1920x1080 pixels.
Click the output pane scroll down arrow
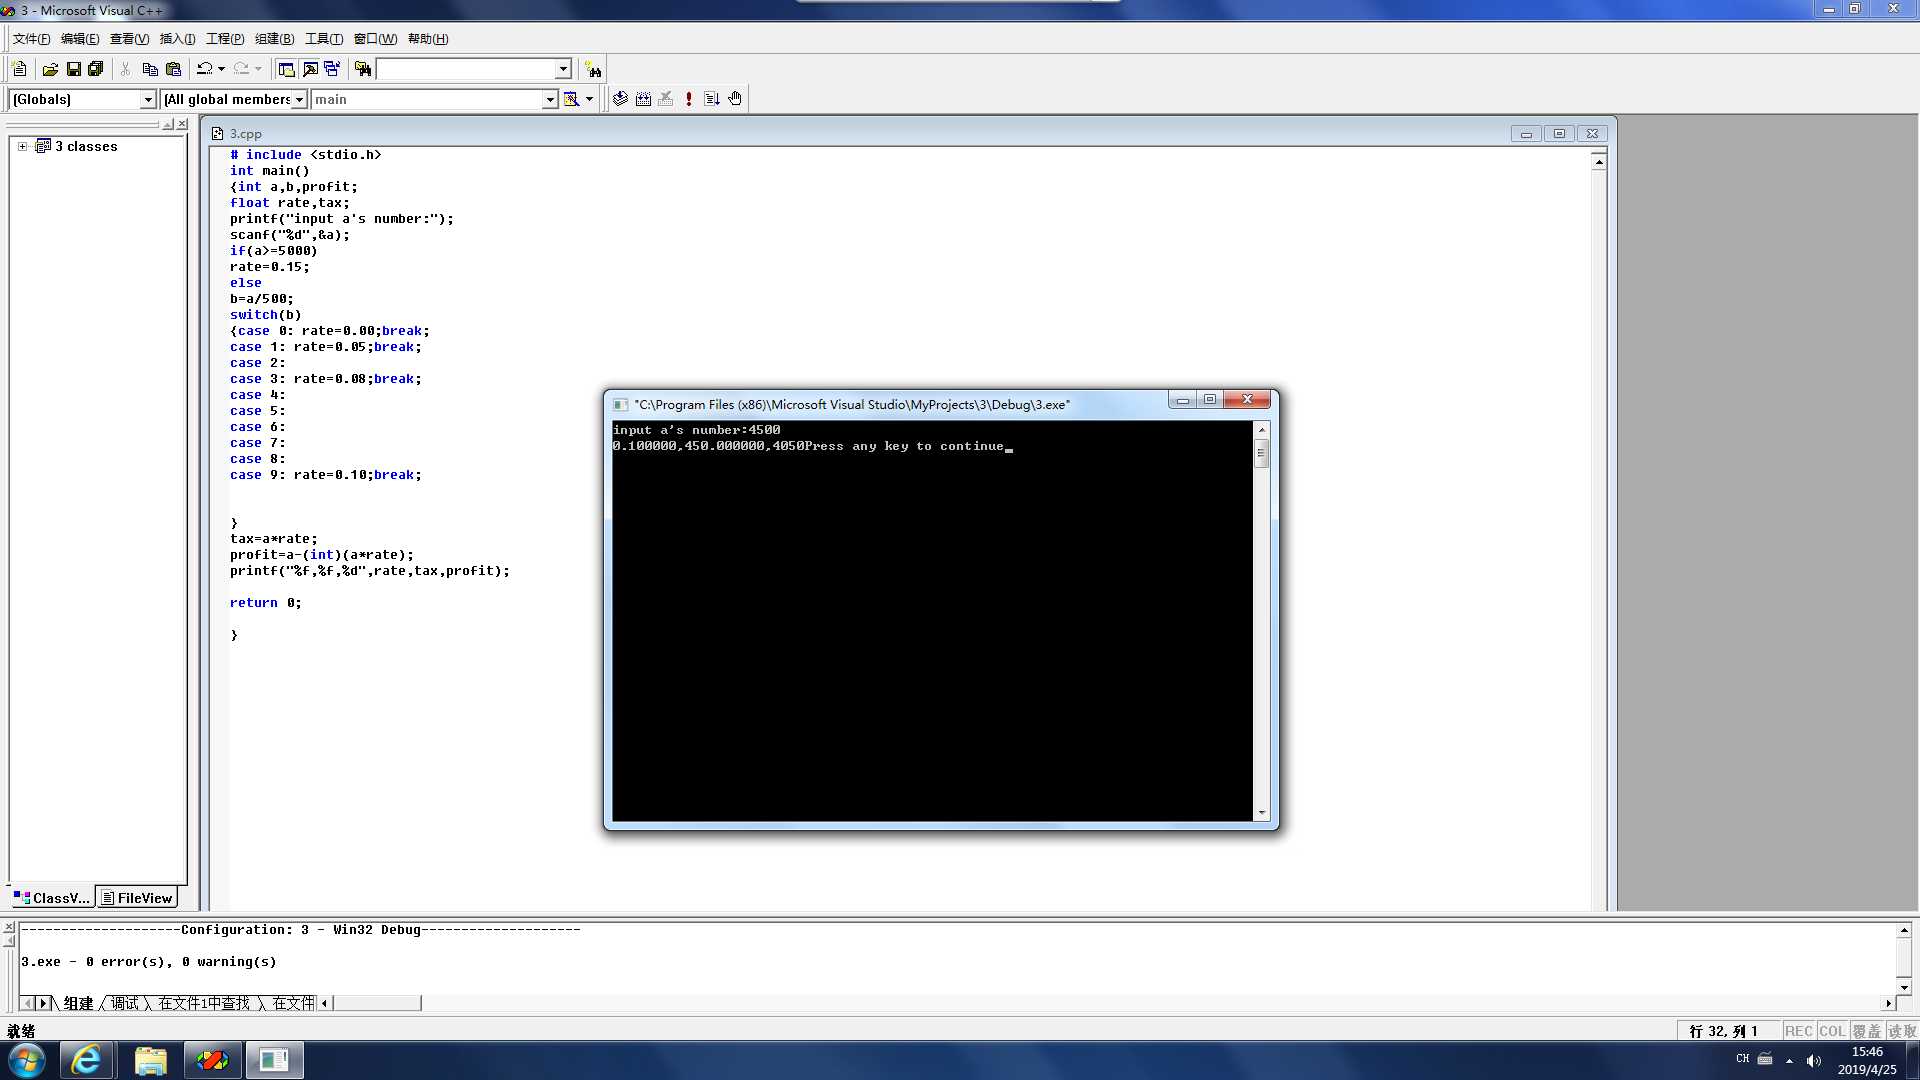point(1904,986)
